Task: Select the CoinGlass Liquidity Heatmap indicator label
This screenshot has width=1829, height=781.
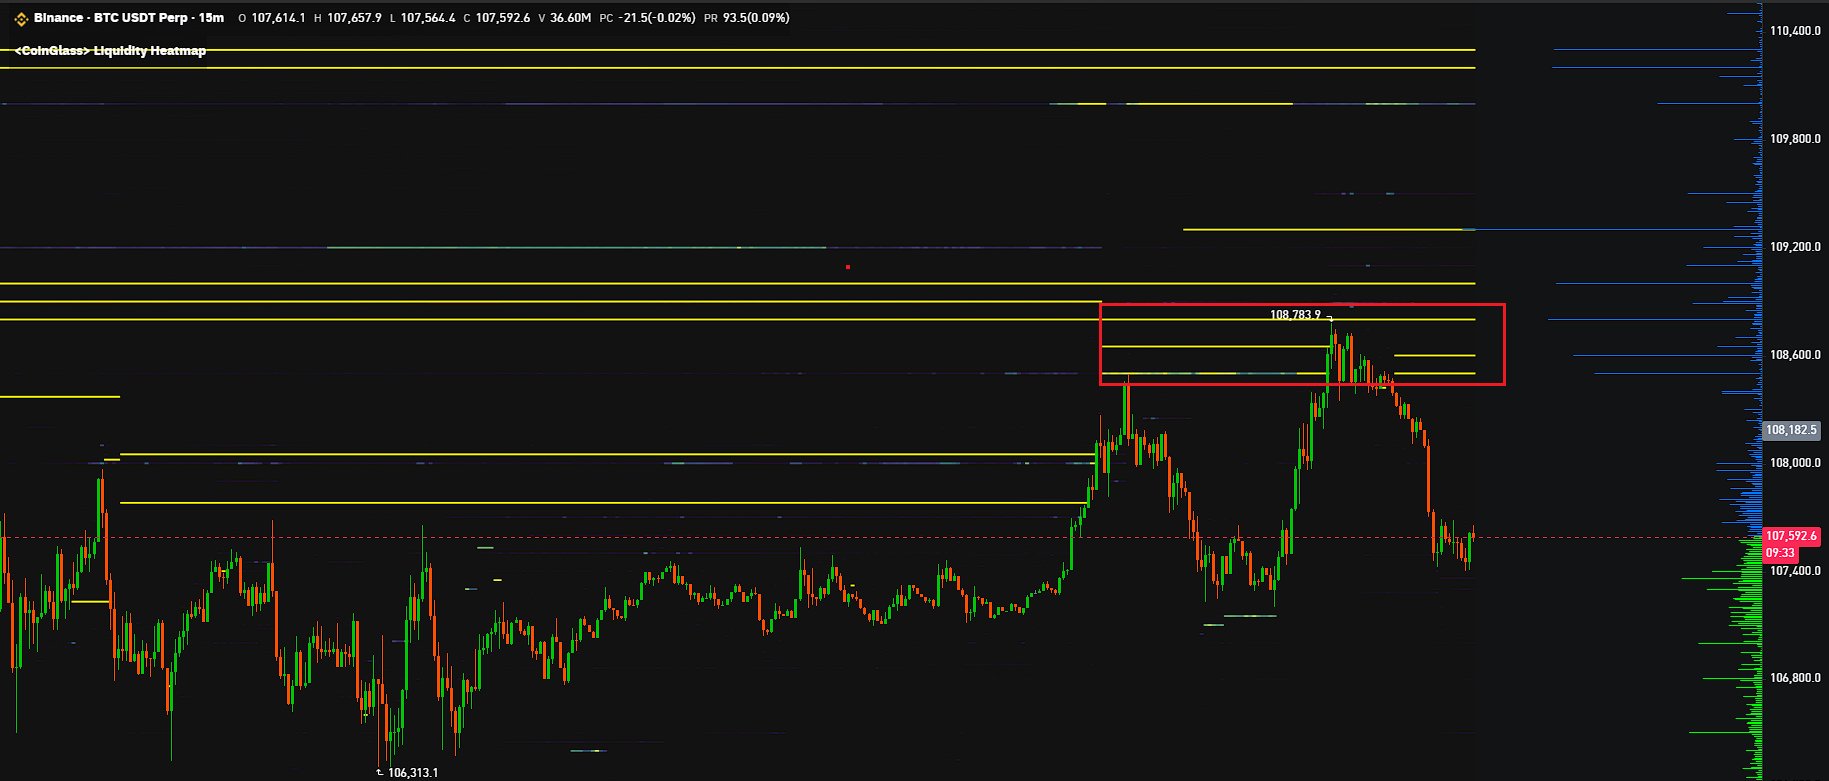Action: [110, 50]
